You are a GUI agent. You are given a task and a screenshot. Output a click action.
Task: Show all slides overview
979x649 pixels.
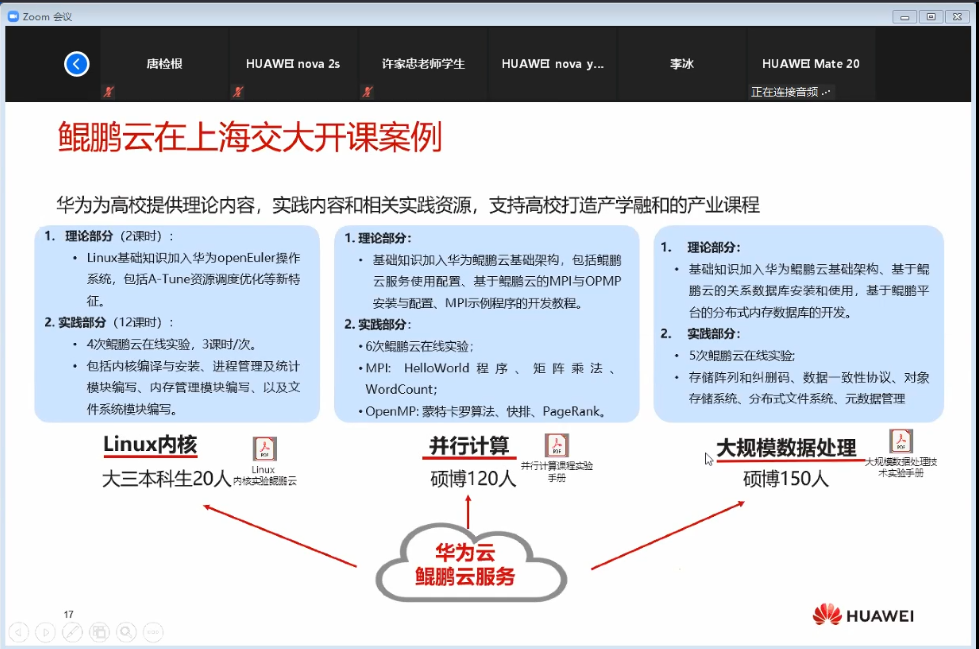[x=99, y=631]
